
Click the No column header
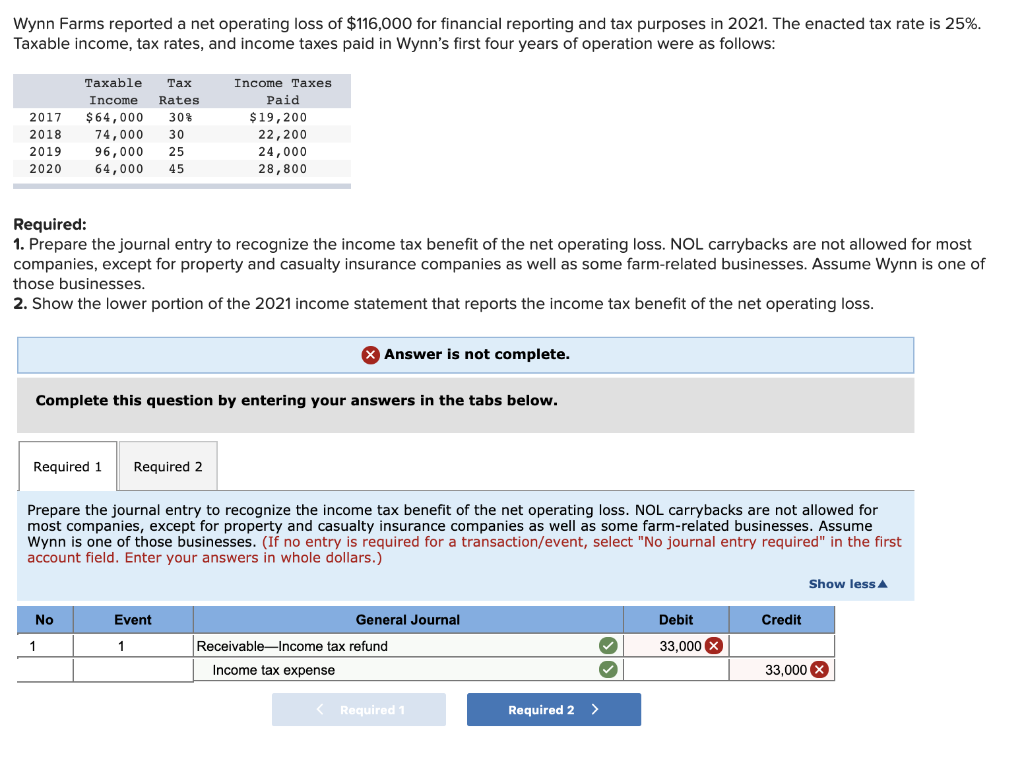[x=44, y=620]
